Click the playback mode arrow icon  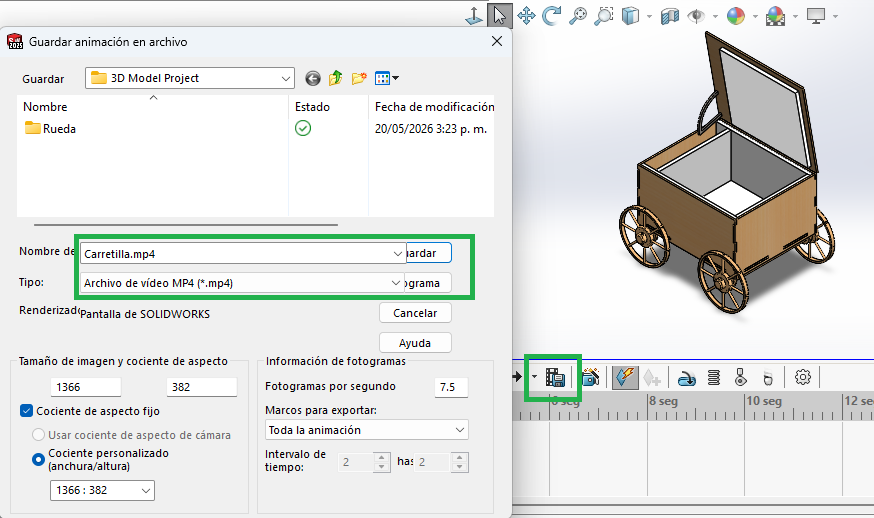(517, 377)
